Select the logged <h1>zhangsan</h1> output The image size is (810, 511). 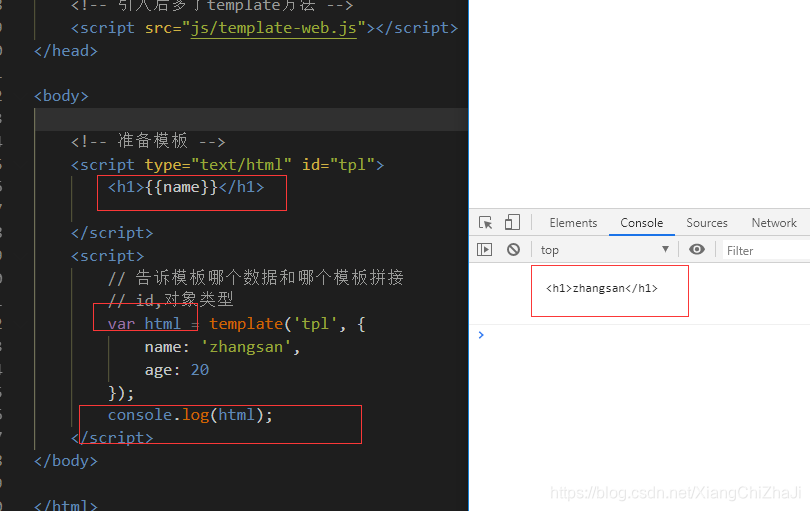[x=602, y=288]
